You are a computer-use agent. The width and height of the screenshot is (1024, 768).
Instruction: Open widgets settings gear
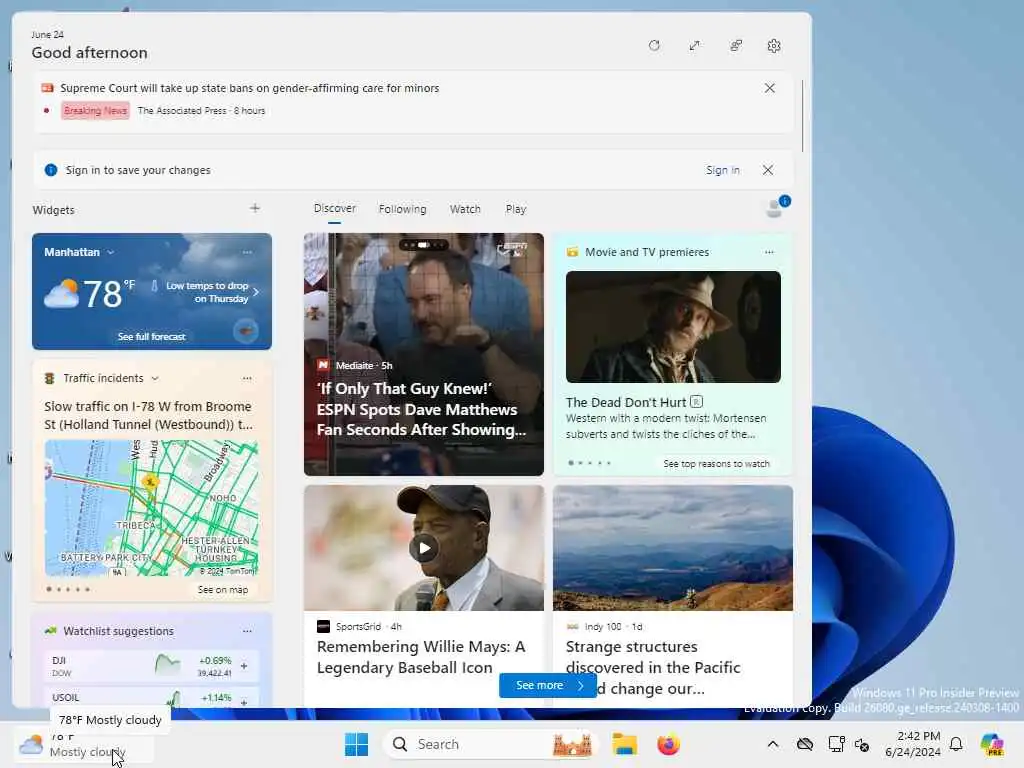[774, 46]
